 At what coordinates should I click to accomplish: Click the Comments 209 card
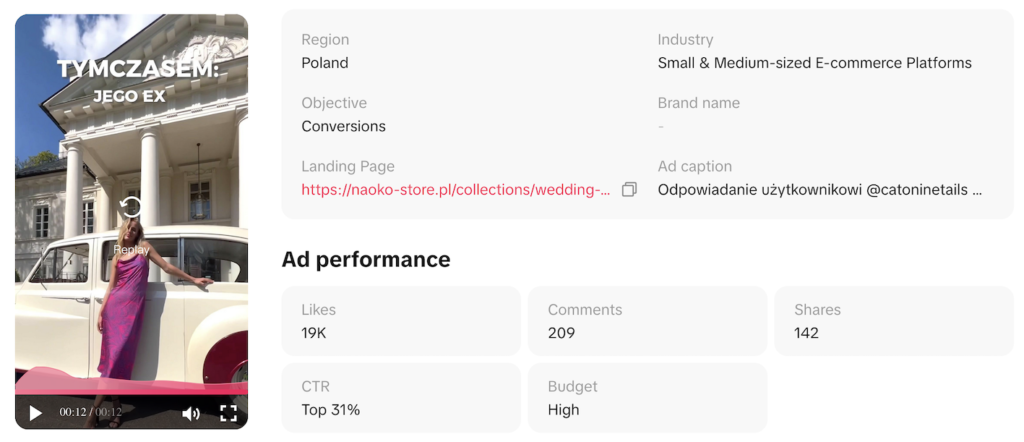coord(647,321)
